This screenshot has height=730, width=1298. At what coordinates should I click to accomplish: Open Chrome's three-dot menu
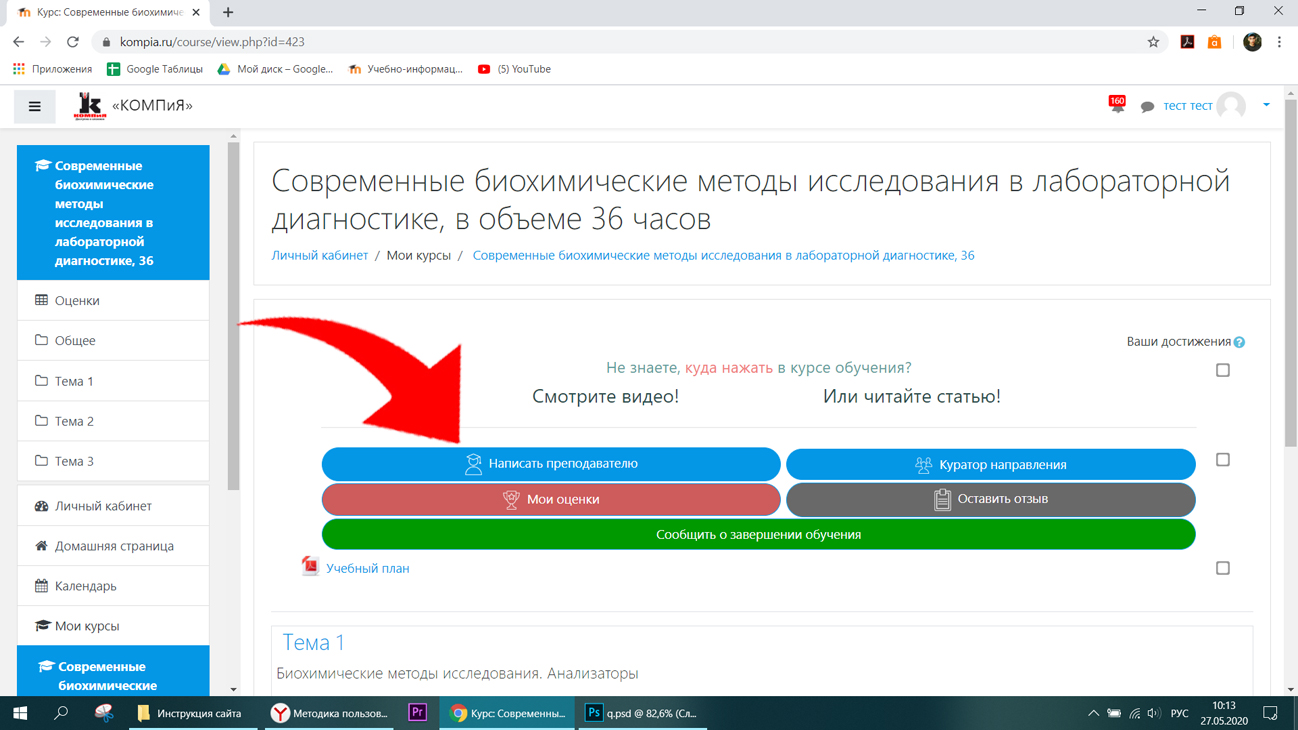(1279, 42)
